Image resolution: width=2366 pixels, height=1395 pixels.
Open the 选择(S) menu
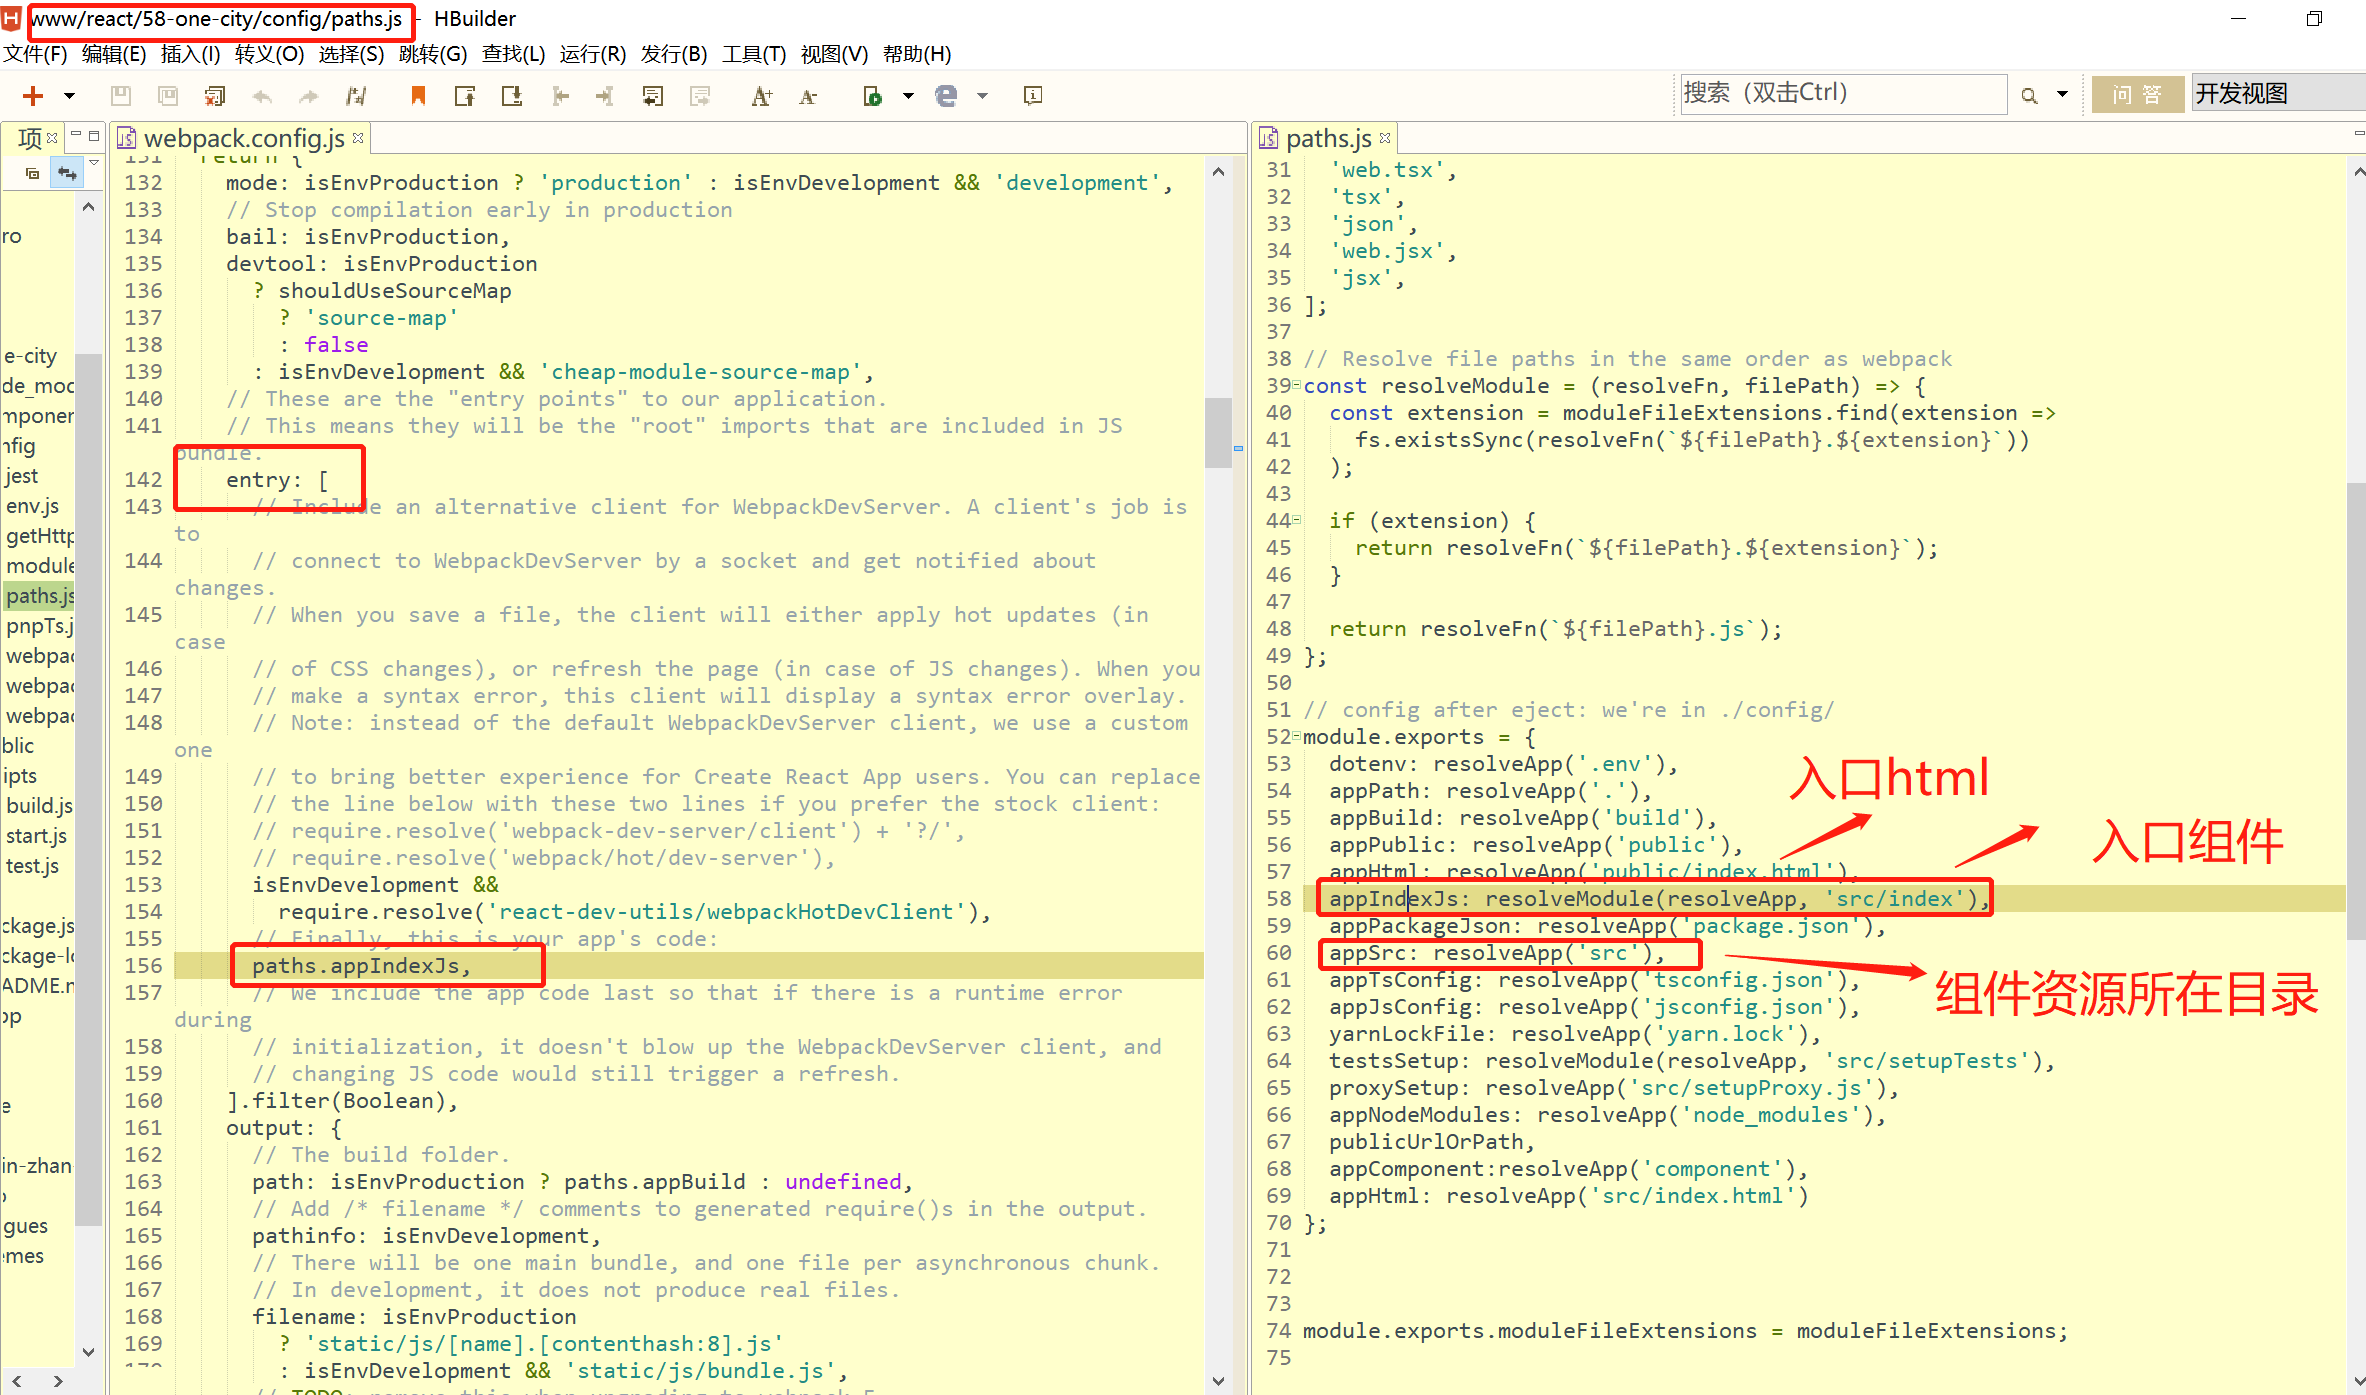[x=351, y=54]
